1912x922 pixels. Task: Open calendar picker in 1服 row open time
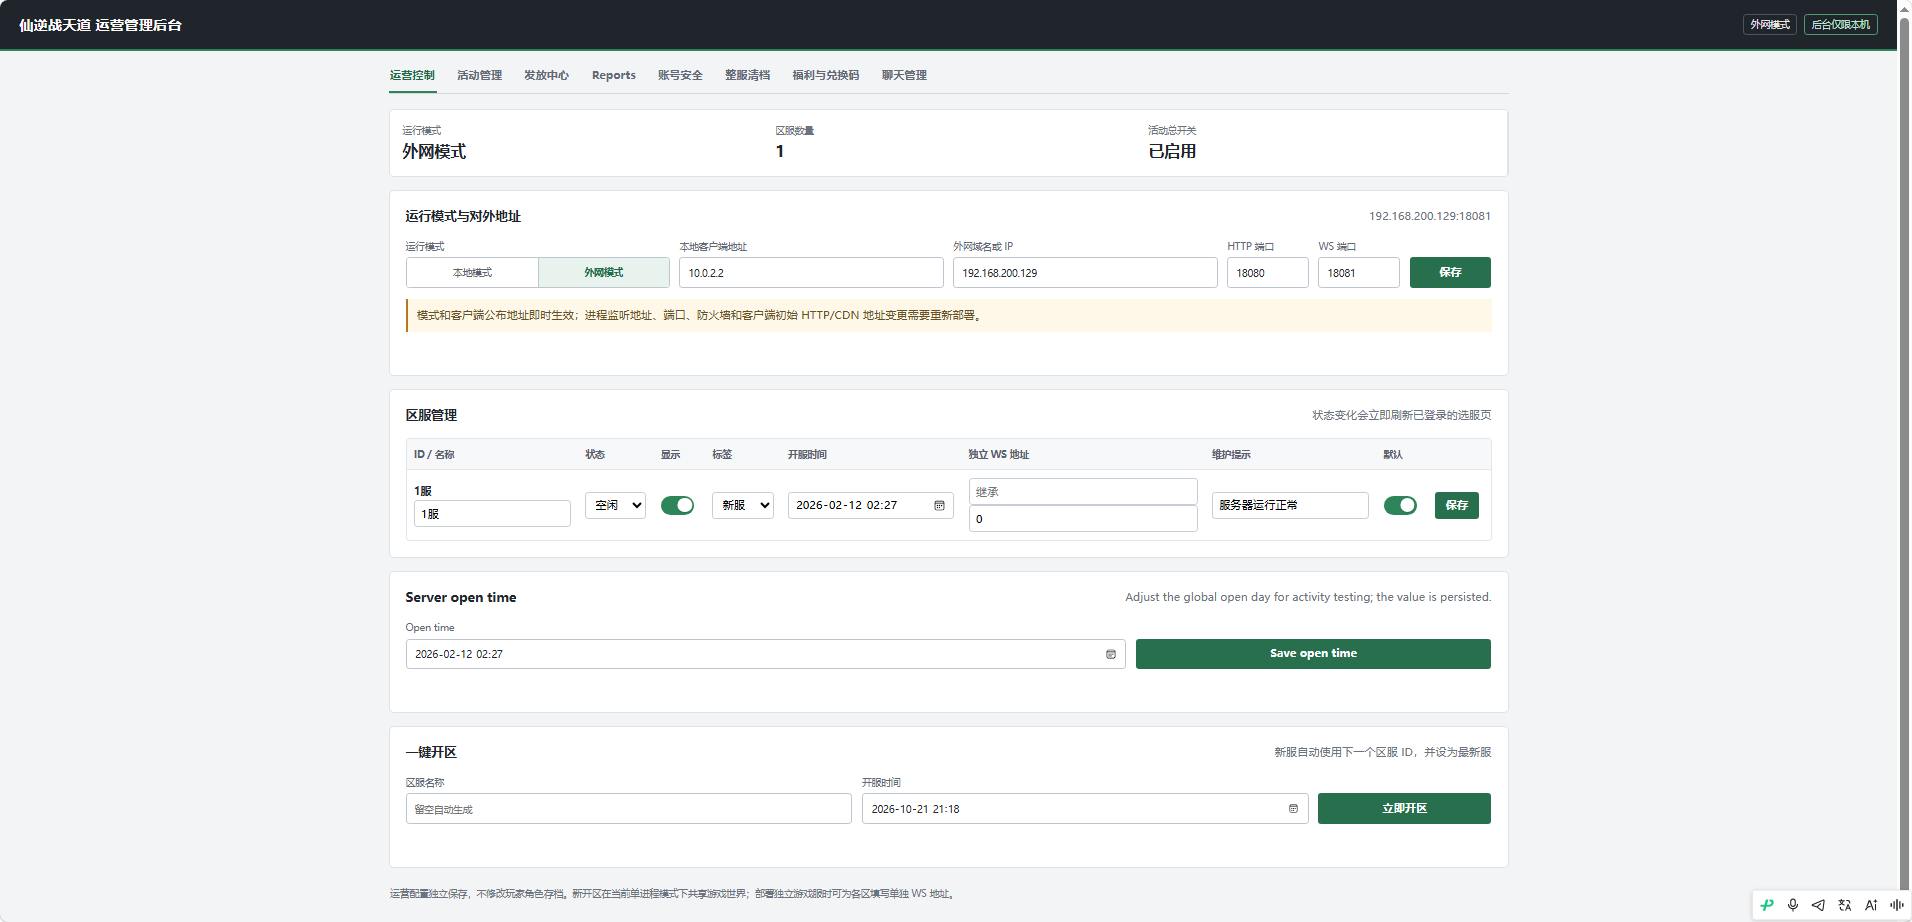(939, 506)
